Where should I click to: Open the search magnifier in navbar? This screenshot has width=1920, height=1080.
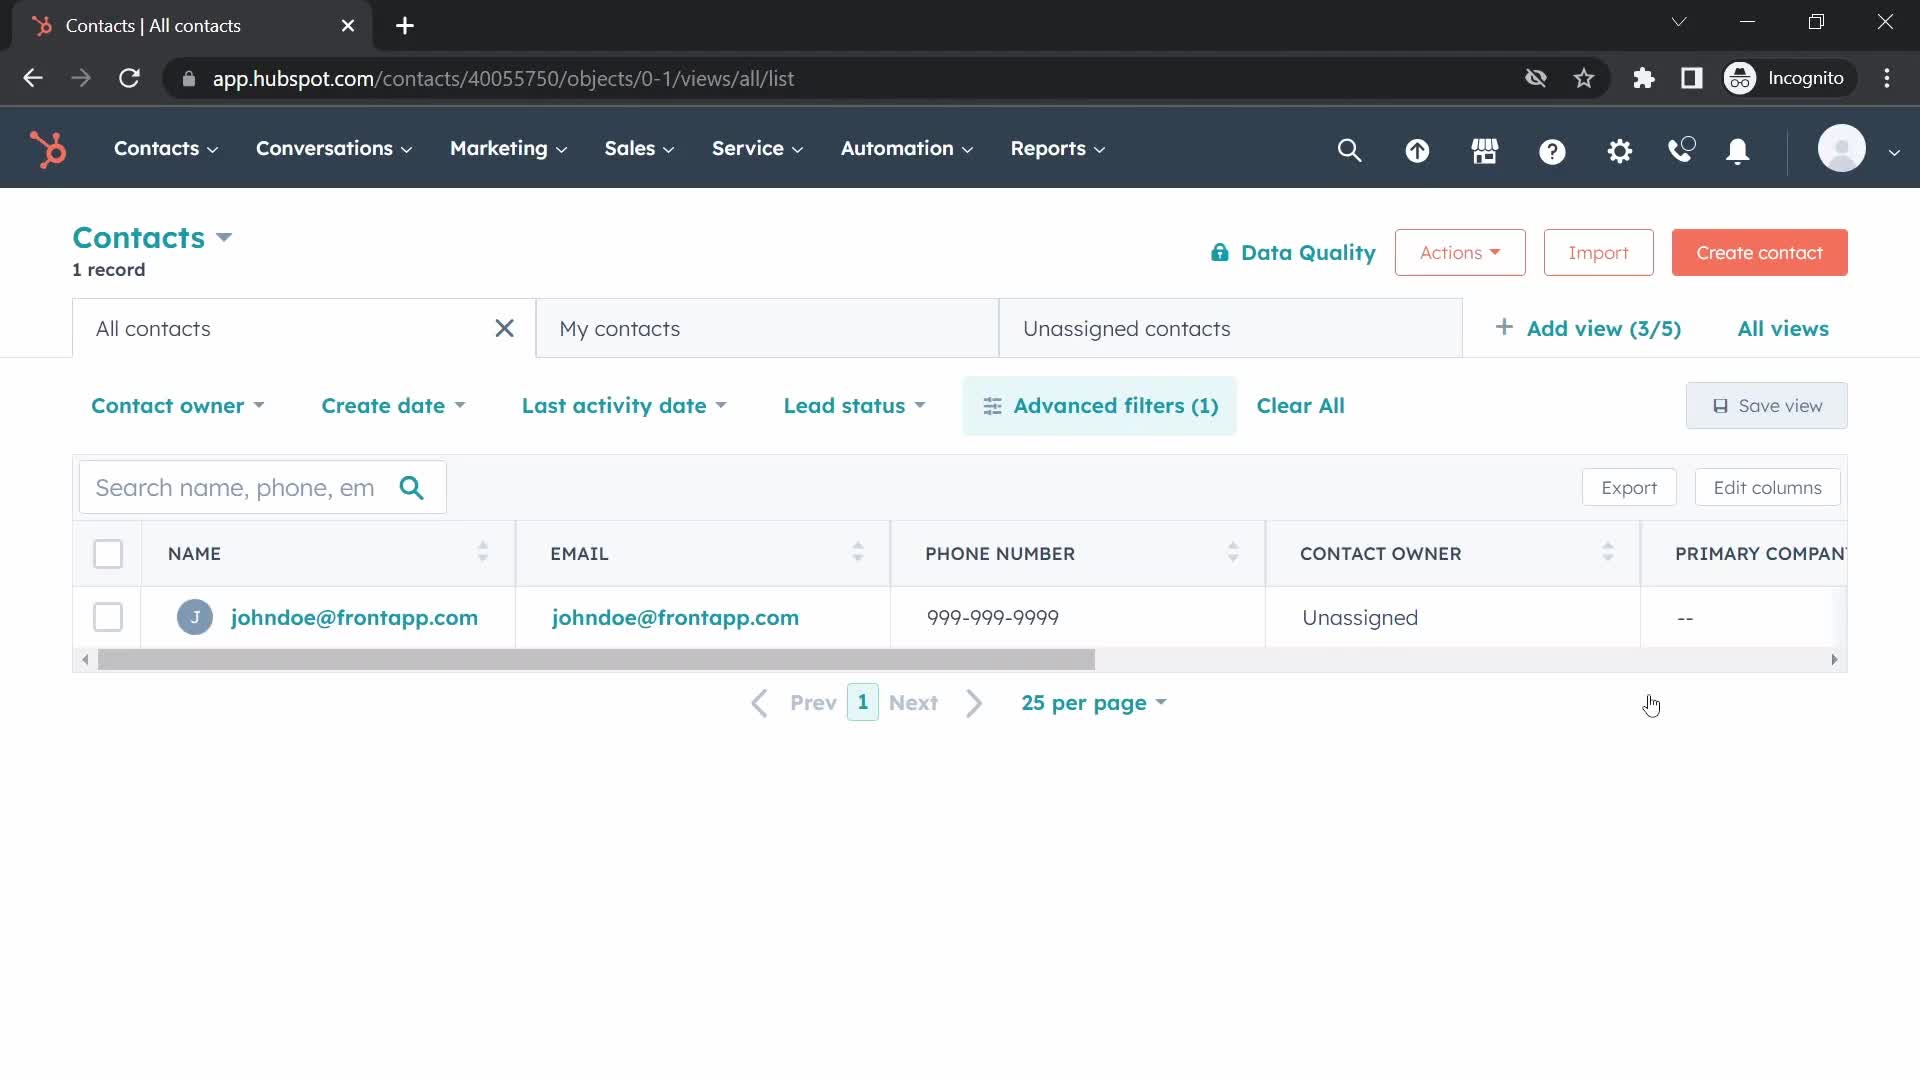1349,150
